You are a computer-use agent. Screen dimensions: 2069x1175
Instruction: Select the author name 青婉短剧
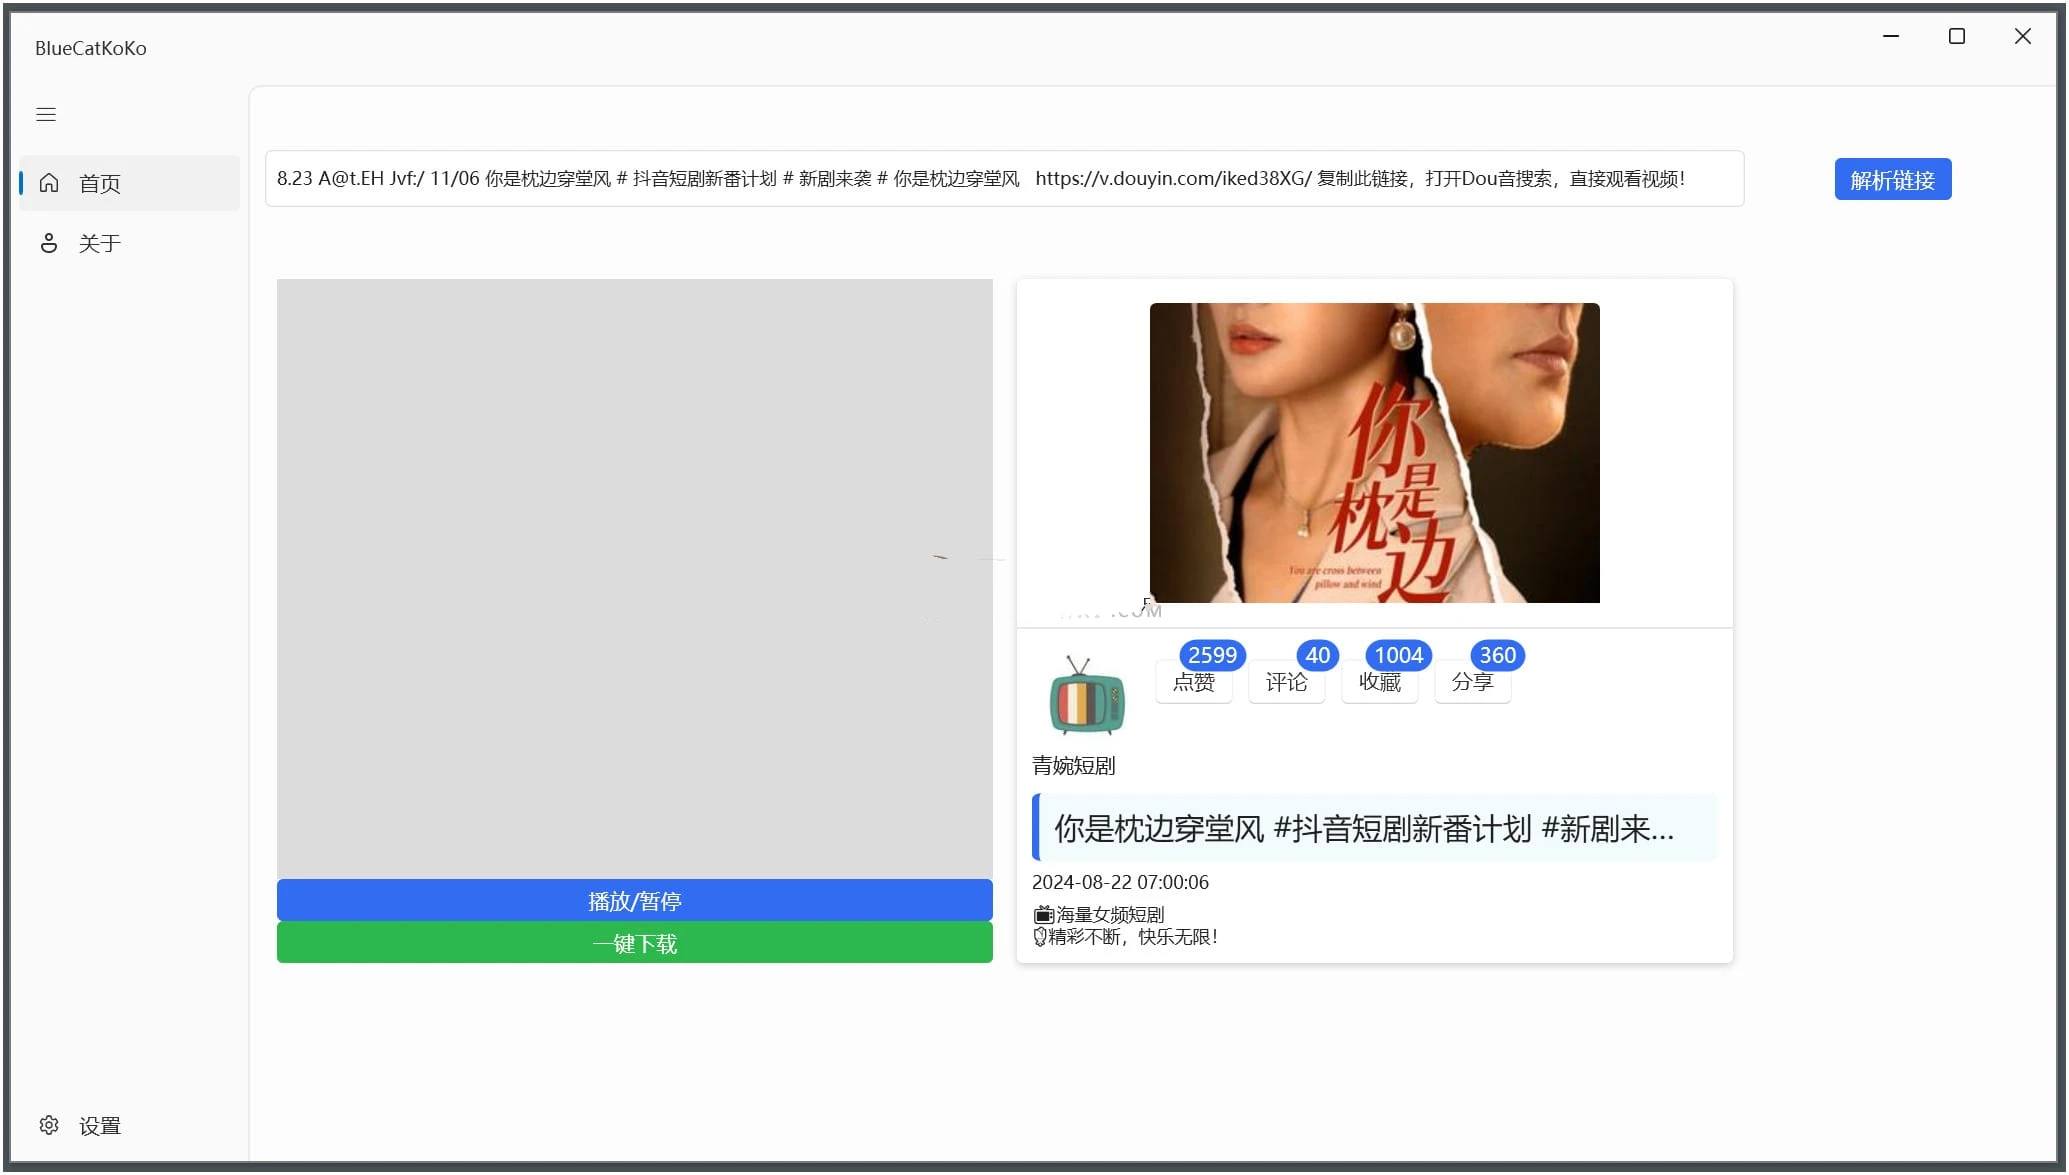coord(1072,766)
